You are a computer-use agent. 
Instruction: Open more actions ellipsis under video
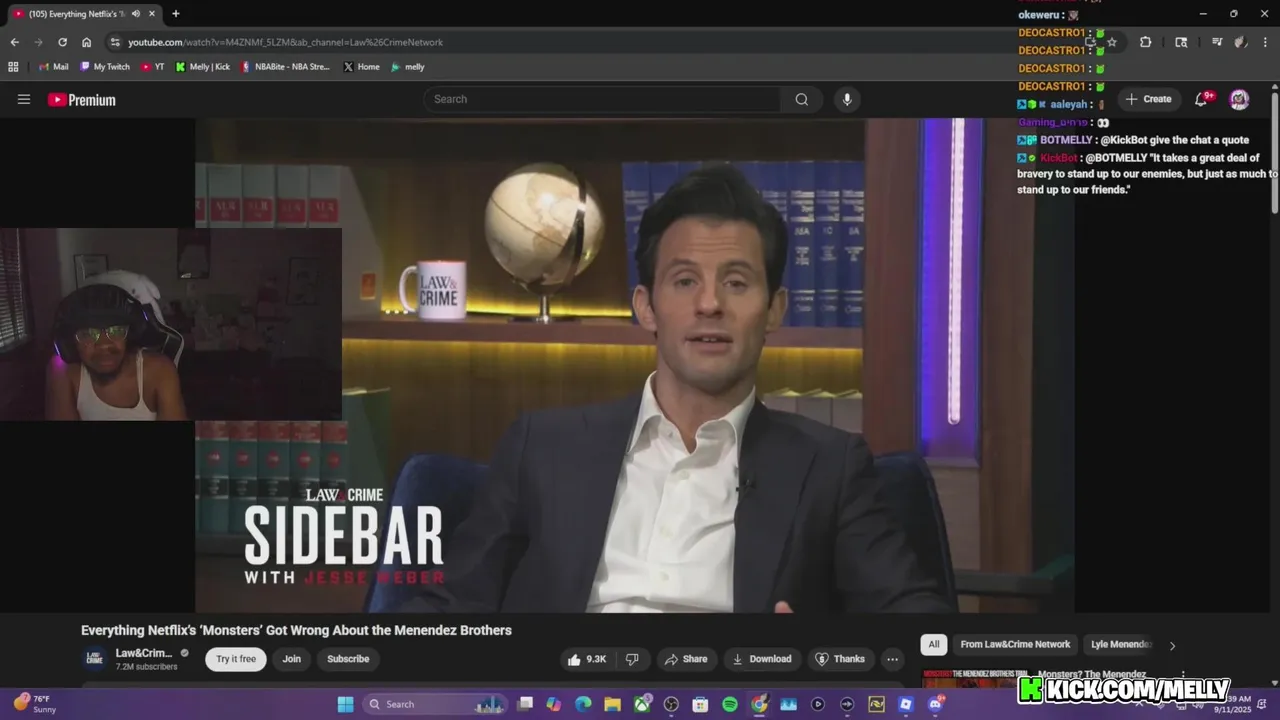pos(892,659)
